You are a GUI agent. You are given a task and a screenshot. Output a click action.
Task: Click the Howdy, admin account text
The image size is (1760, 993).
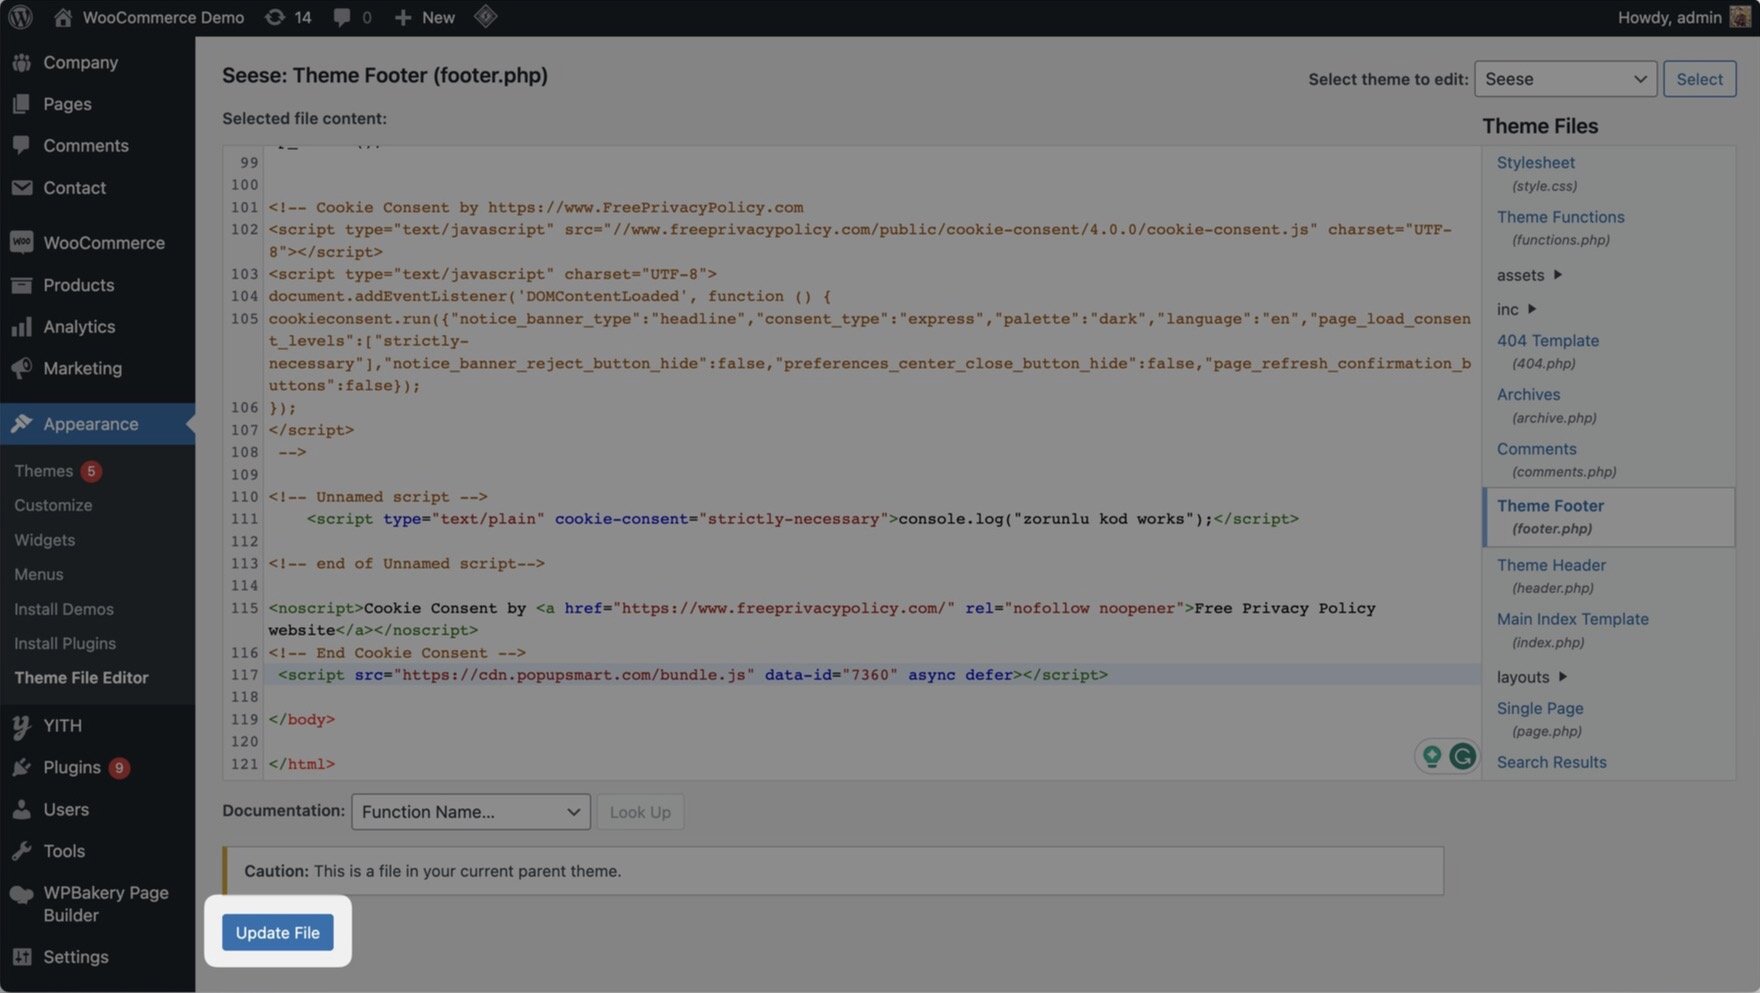tap(1669, 17)
